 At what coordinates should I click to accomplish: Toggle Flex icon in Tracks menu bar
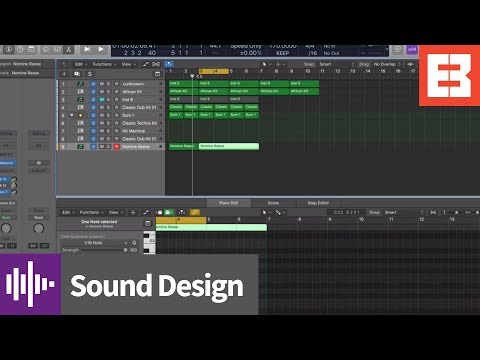[x=156, y=64]
